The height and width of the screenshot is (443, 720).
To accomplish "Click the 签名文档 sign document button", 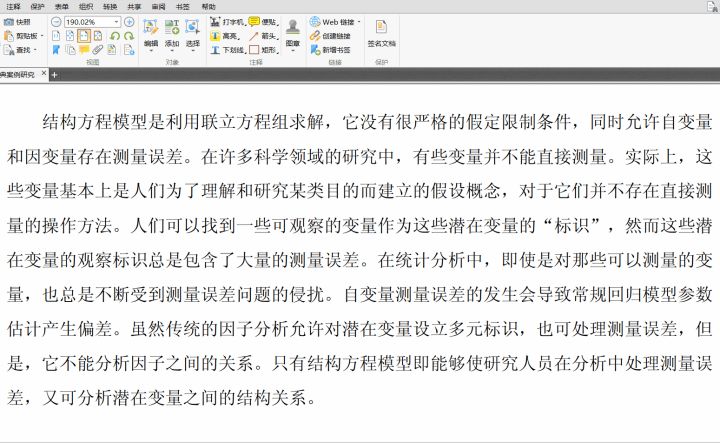I will coord(382,33).
